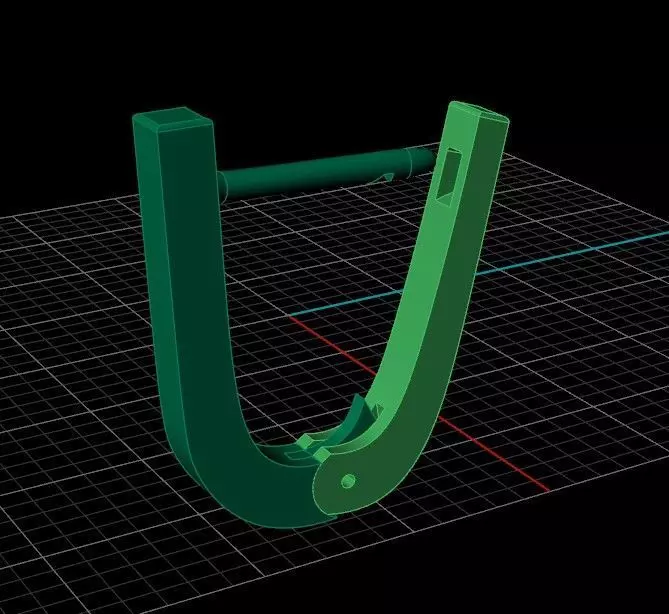This screenshot has width=669, height=614.
Task: Click the round pivot pin on hinge
Action: tap(349, 481)
